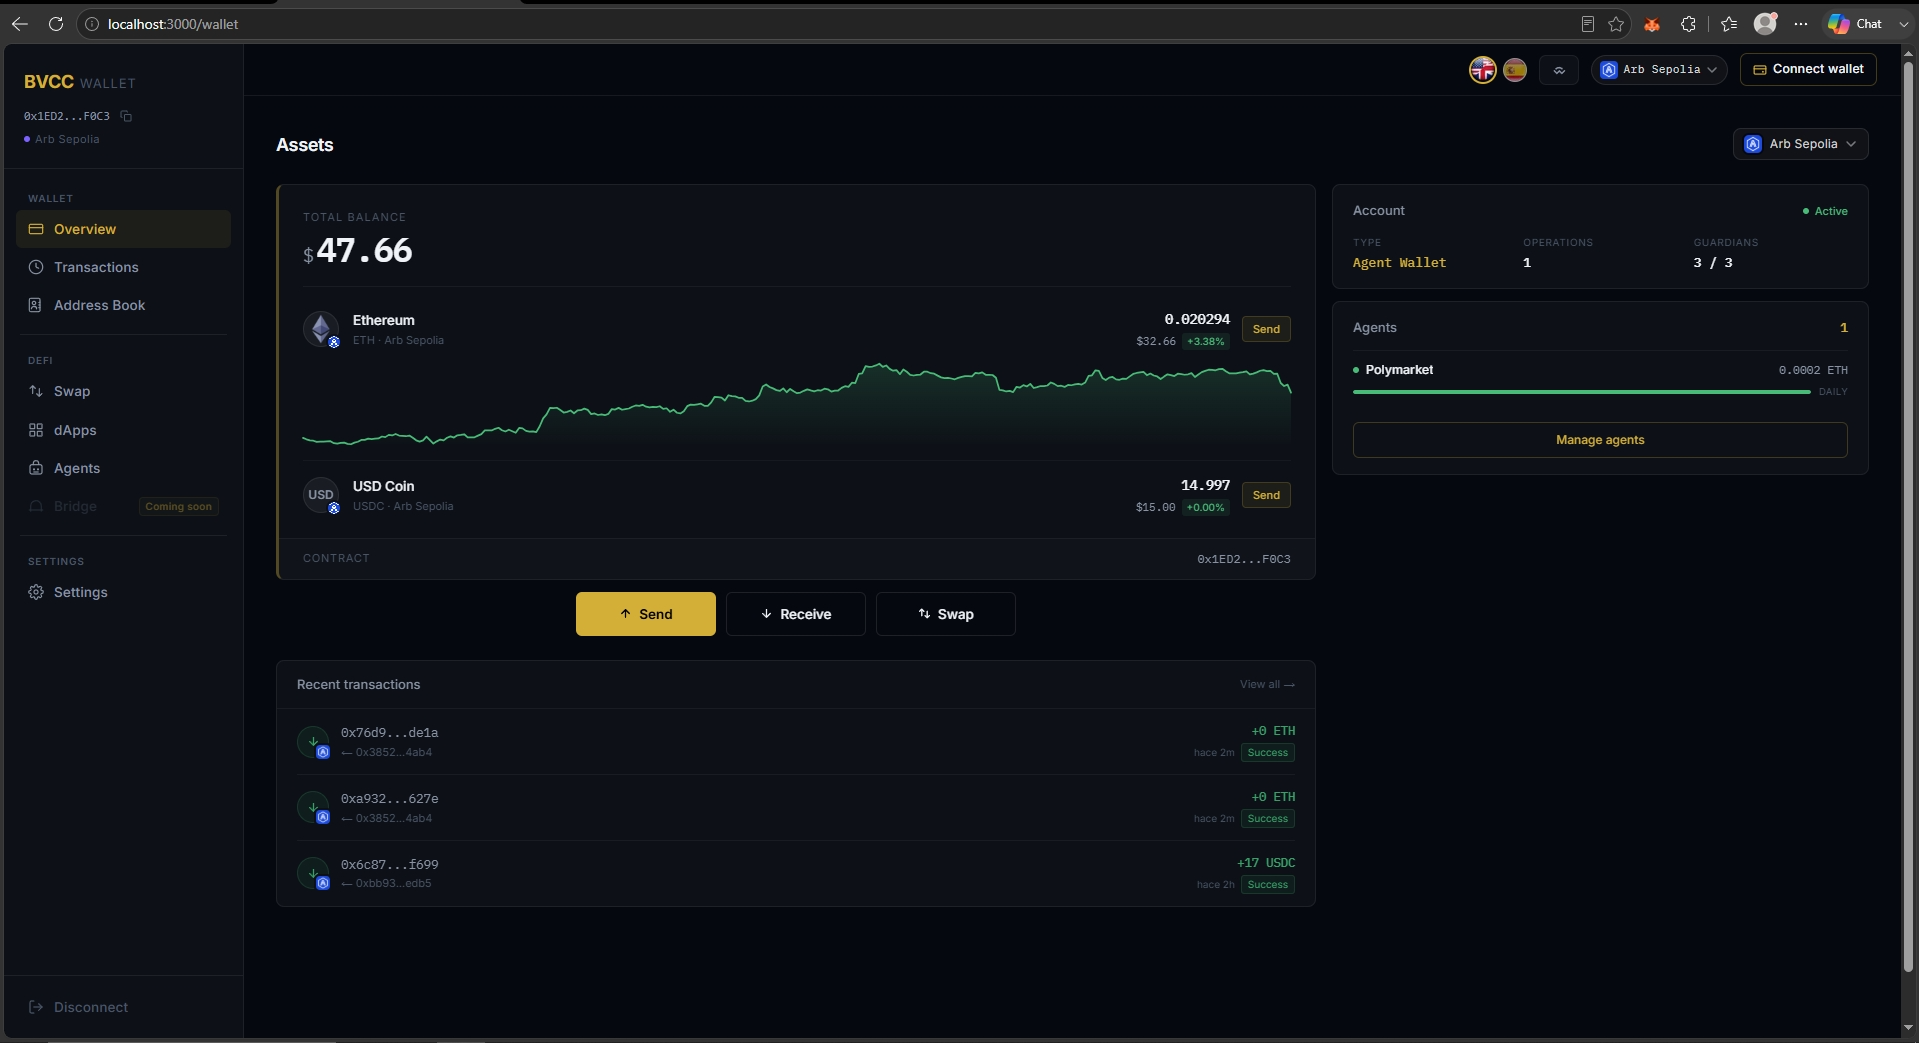Click Send on the Ethereum row
1919x1043 pixels.
1266,329
